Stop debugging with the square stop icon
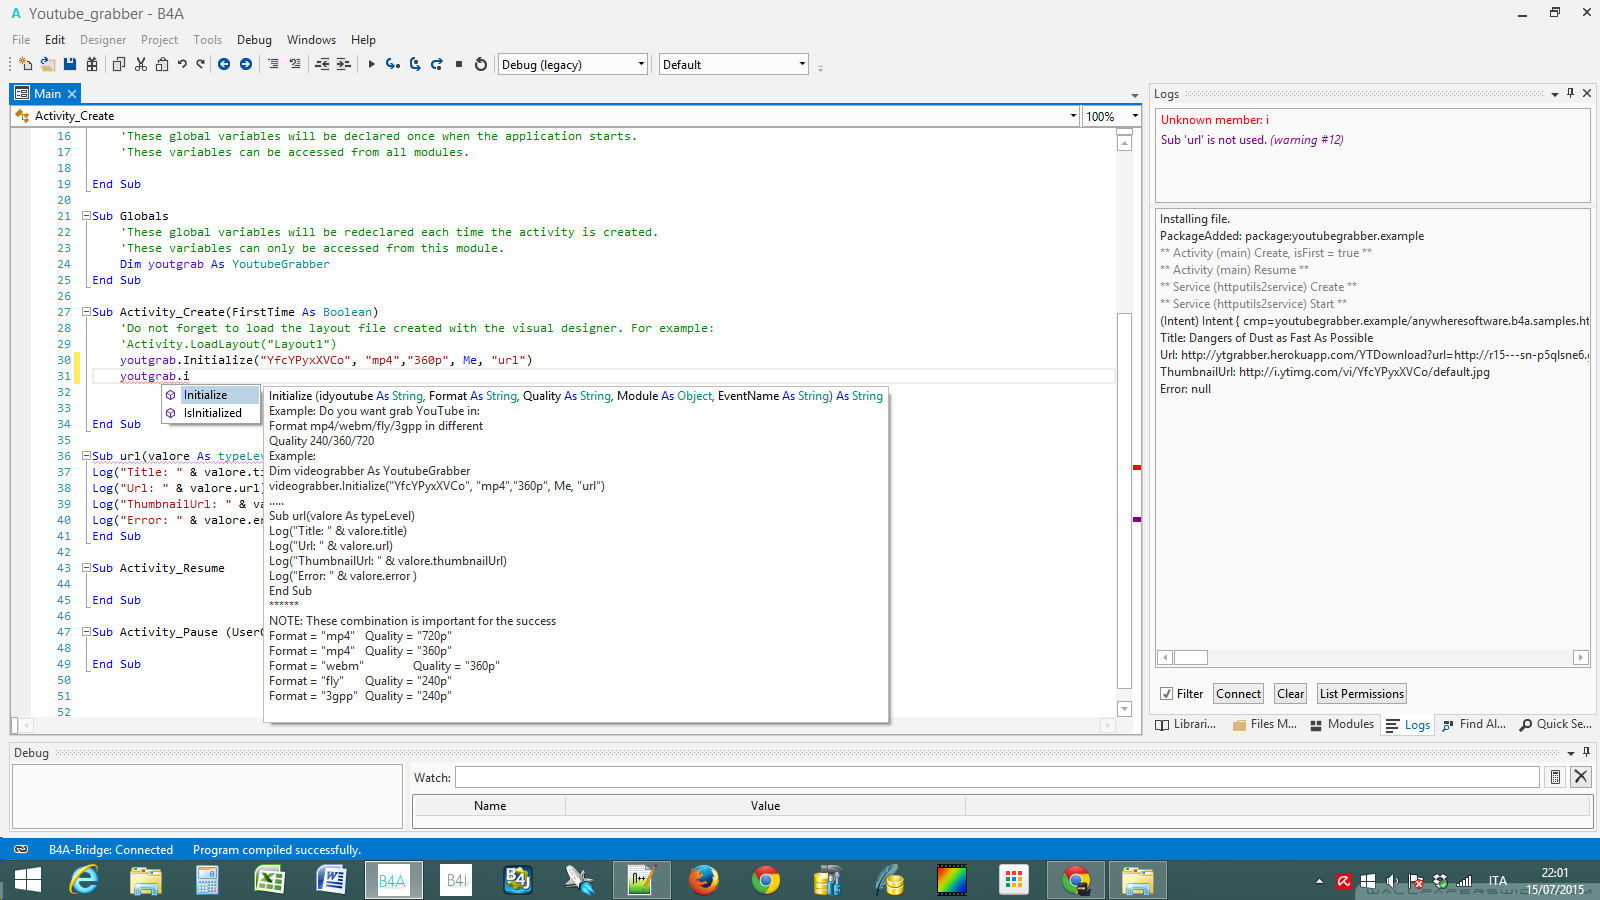The width and height of the screenshot is (1600, 900). click(x=459, y=64)
